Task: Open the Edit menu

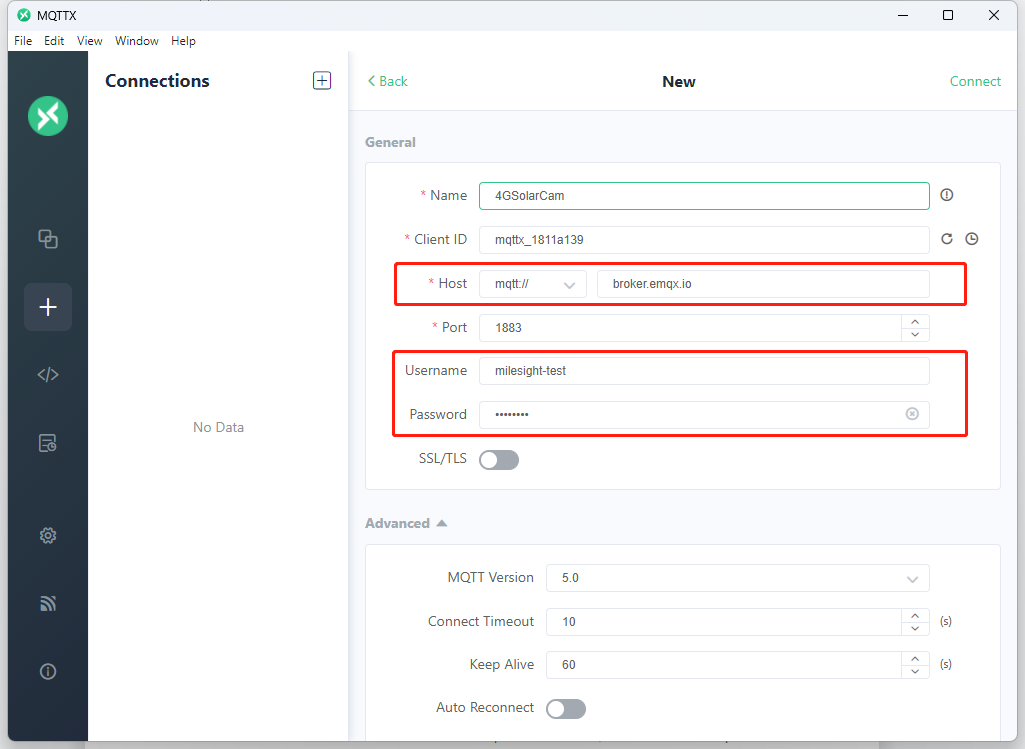Action: (x=54, y=41)
